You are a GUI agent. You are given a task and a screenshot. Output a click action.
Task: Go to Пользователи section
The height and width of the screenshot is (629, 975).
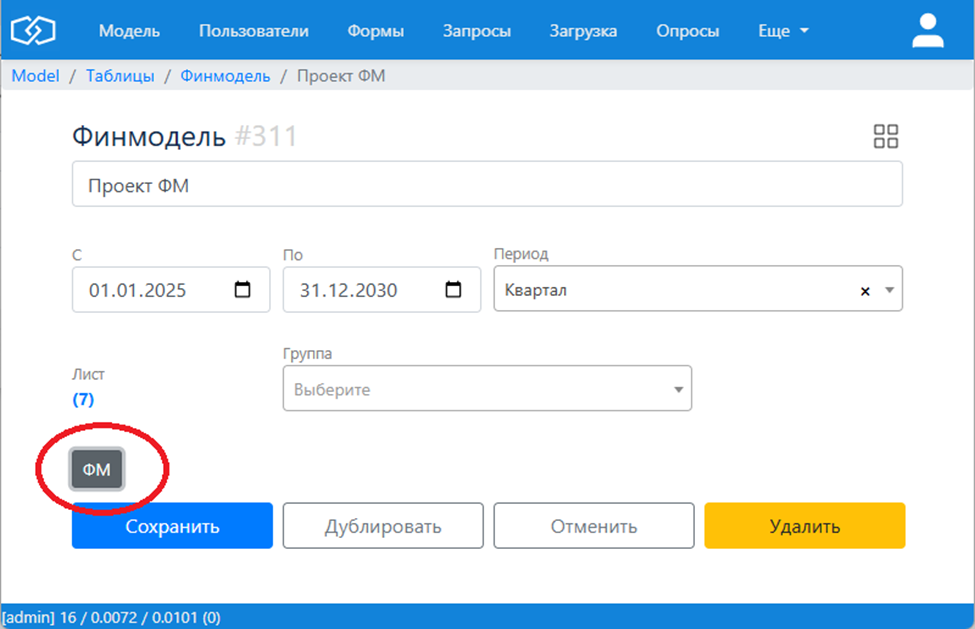coord(254,31)
